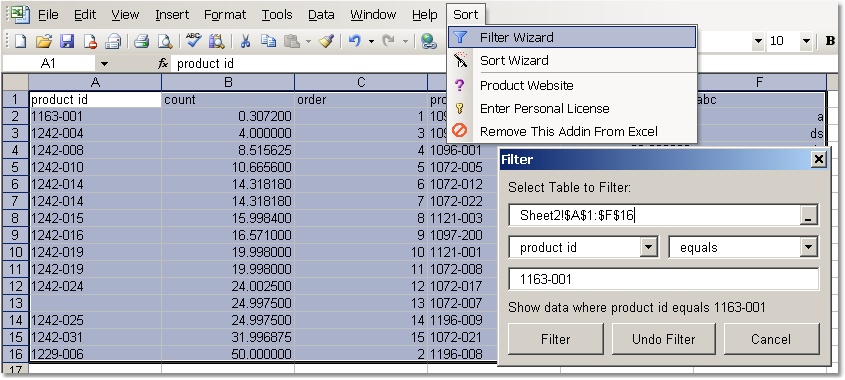845x380 pixels.
Task: Open the equals condition dropdown
Action: (808, 247)
